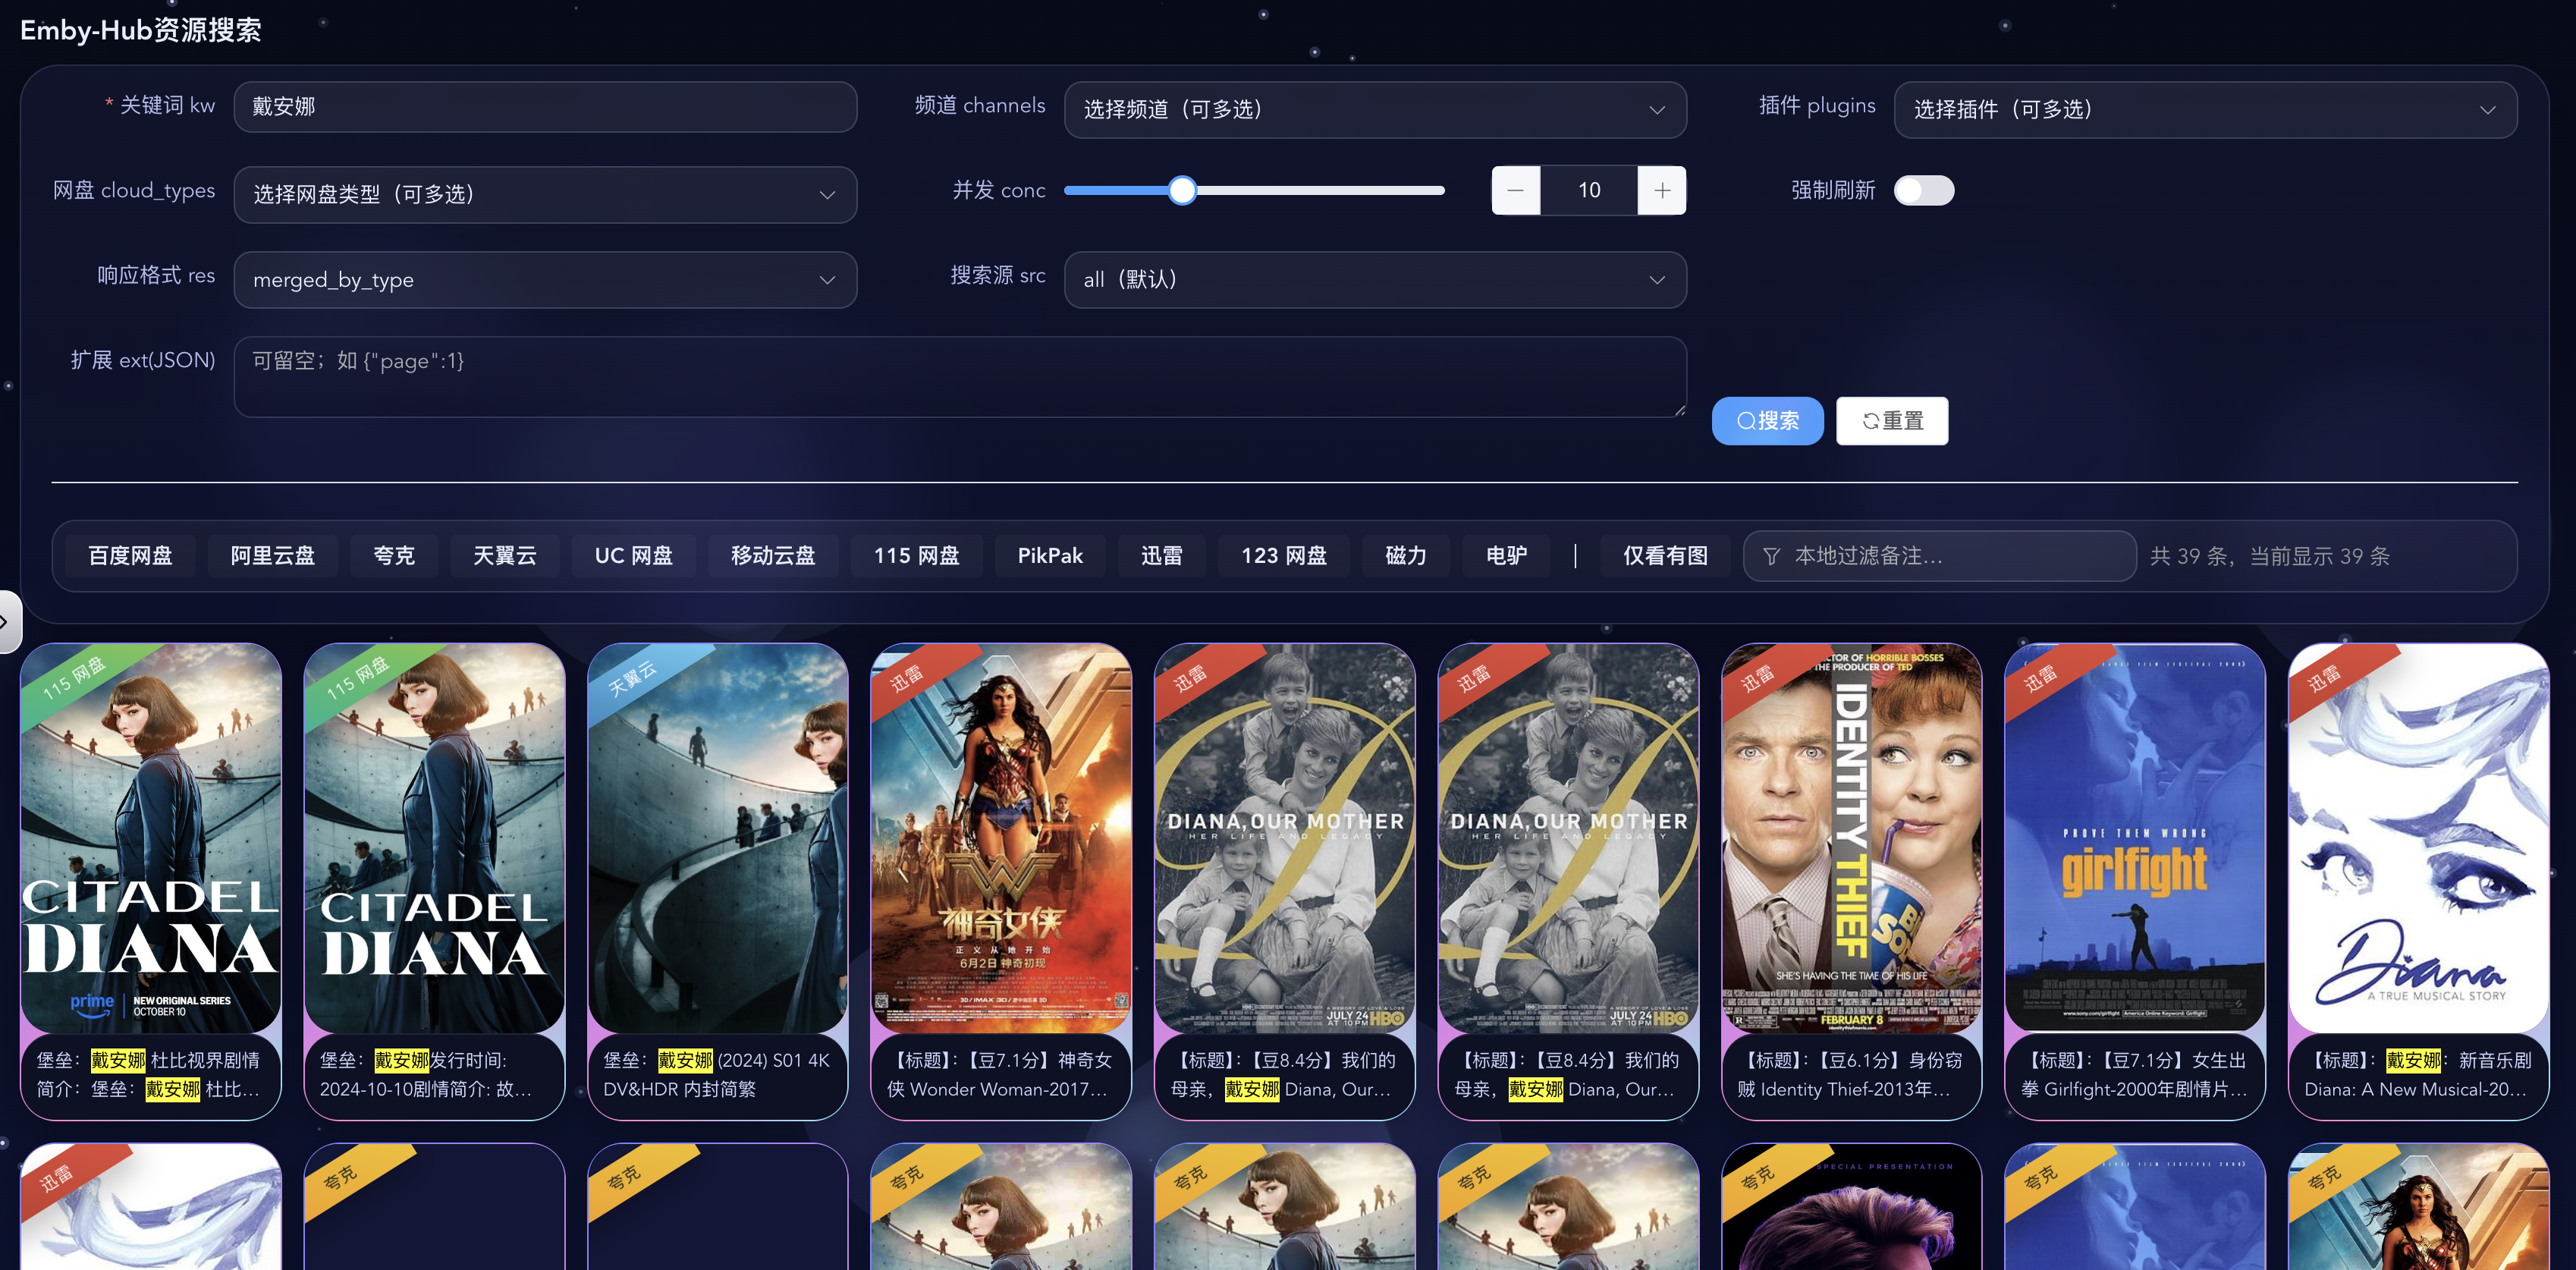The width and height of the screenshot is (2576, 1270).
Task: Select the 迅雷 filter tab
Action: [1161, 556]
